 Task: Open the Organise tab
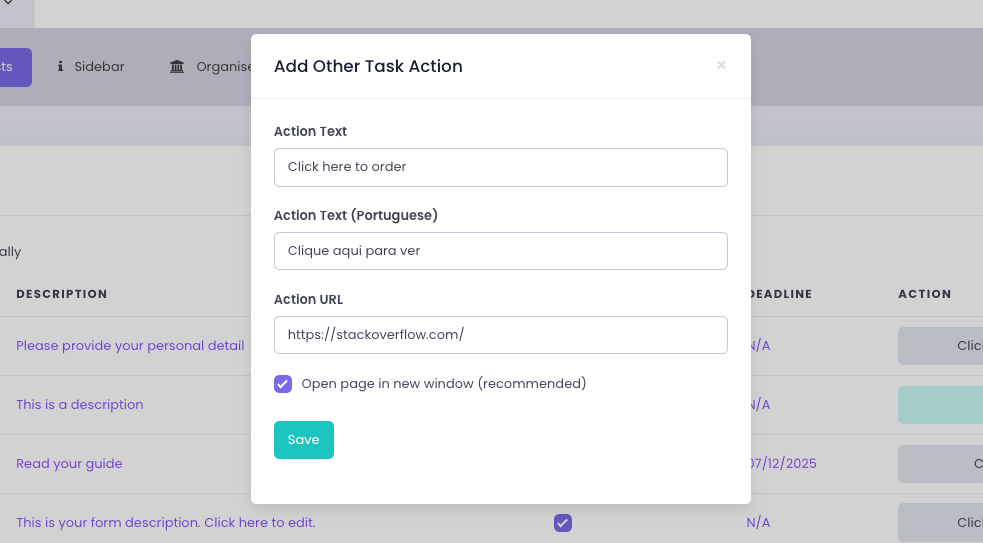coord(224,67)
